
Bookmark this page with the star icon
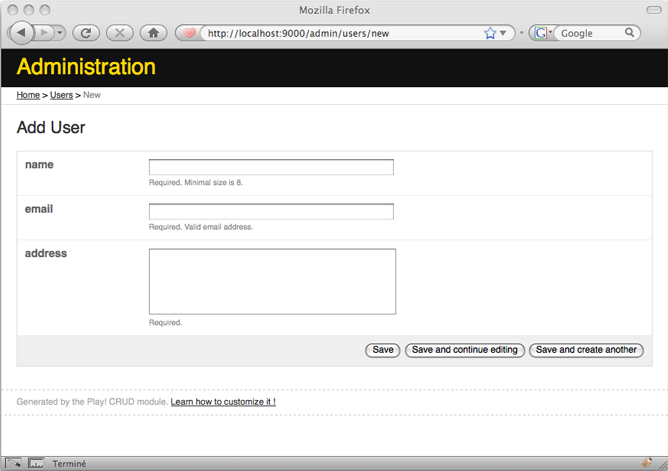(490, 33)
